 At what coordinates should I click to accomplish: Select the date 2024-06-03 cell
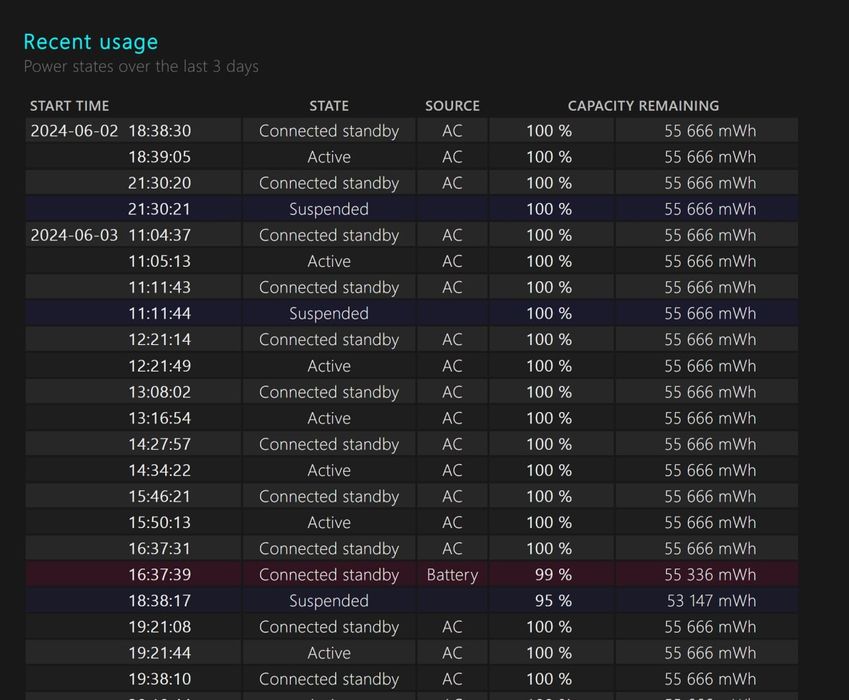coord(74,235)
